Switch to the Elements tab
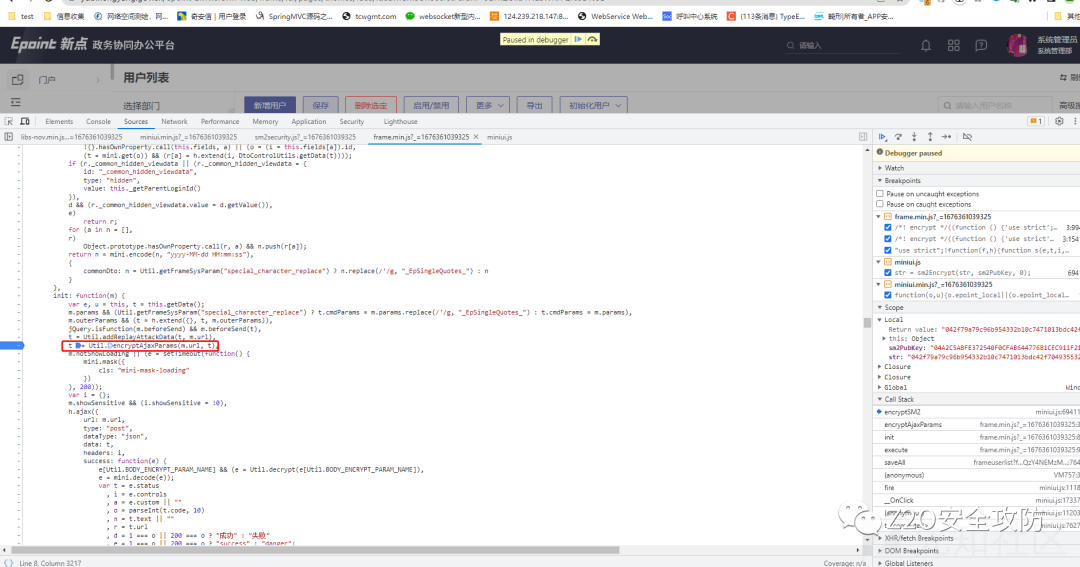 click(x=59, y=121)
